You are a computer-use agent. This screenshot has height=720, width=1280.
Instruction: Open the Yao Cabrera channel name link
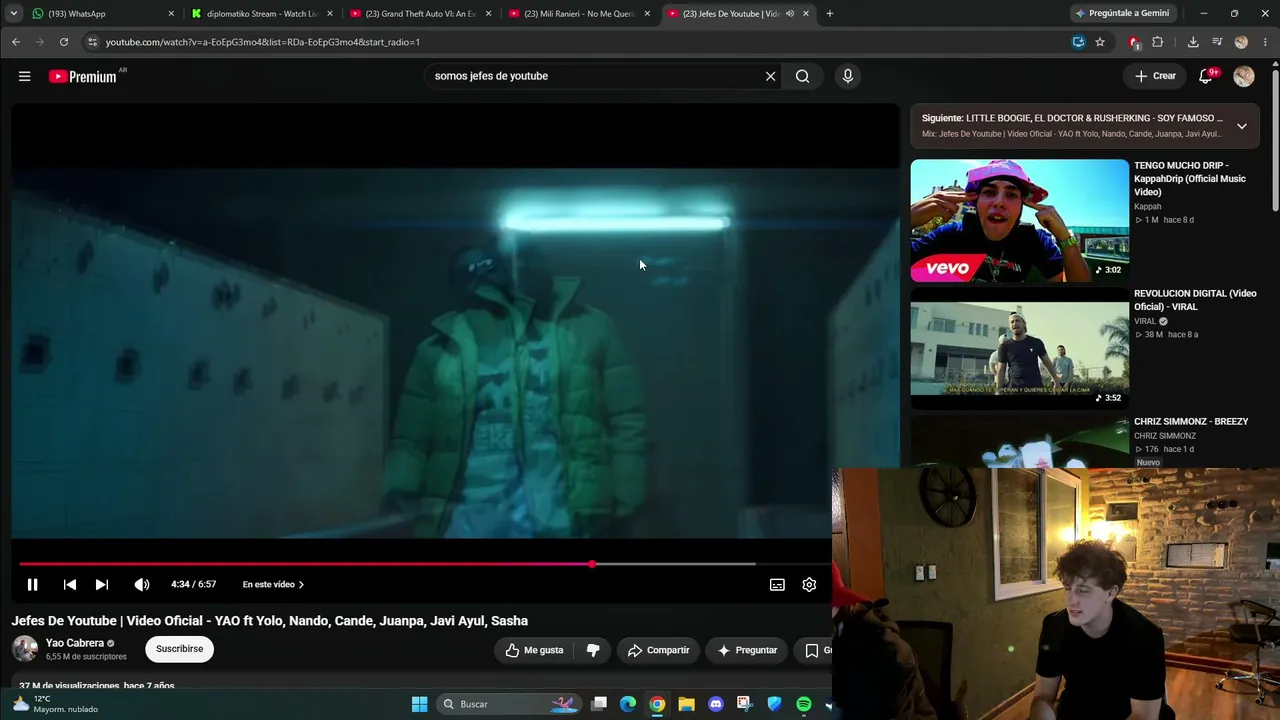pos(75,643)
